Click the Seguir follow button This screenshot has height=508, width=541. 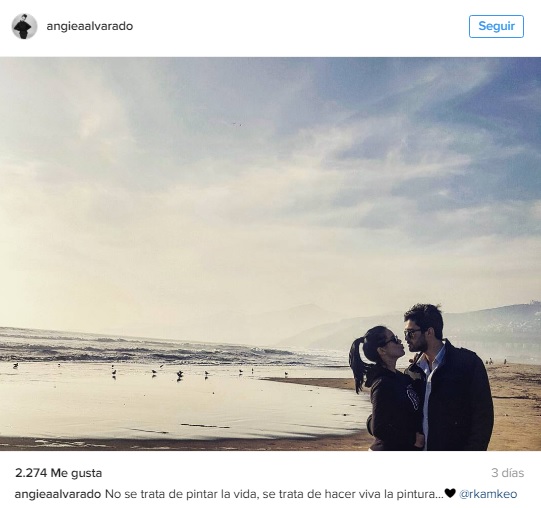coord(496,26)
